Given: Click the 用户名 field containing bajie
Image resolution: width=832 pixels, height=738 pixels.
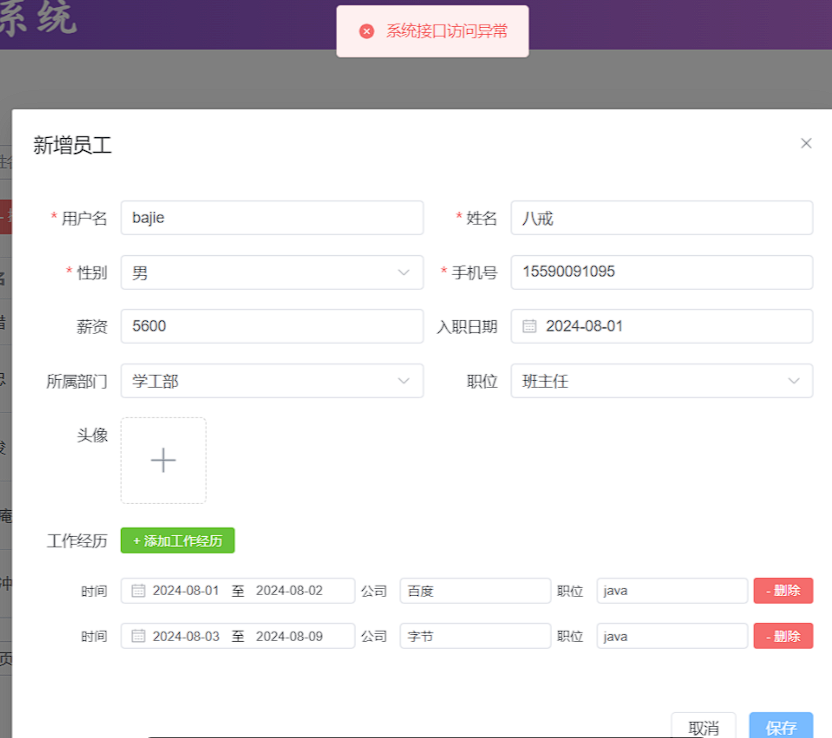Looking at the screenshot, I should [272, 218].
